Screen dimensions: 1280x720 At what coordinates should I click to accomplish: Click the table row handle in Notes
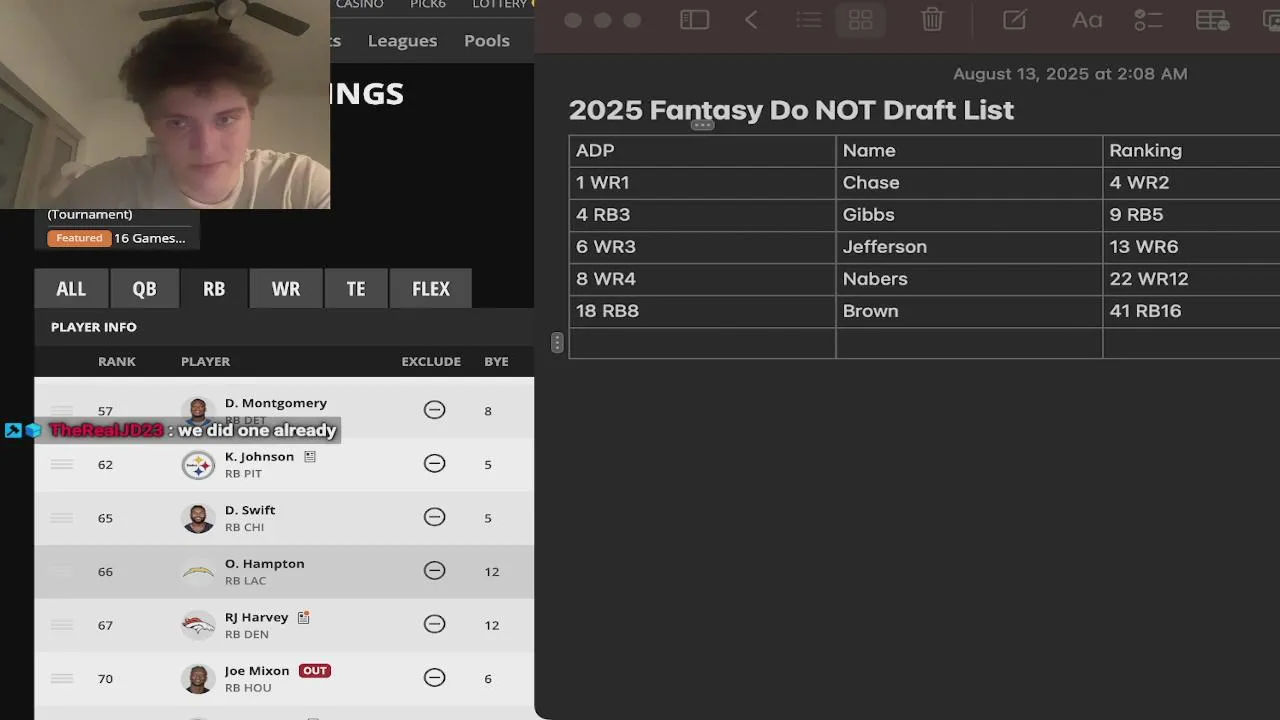(557, 343)
